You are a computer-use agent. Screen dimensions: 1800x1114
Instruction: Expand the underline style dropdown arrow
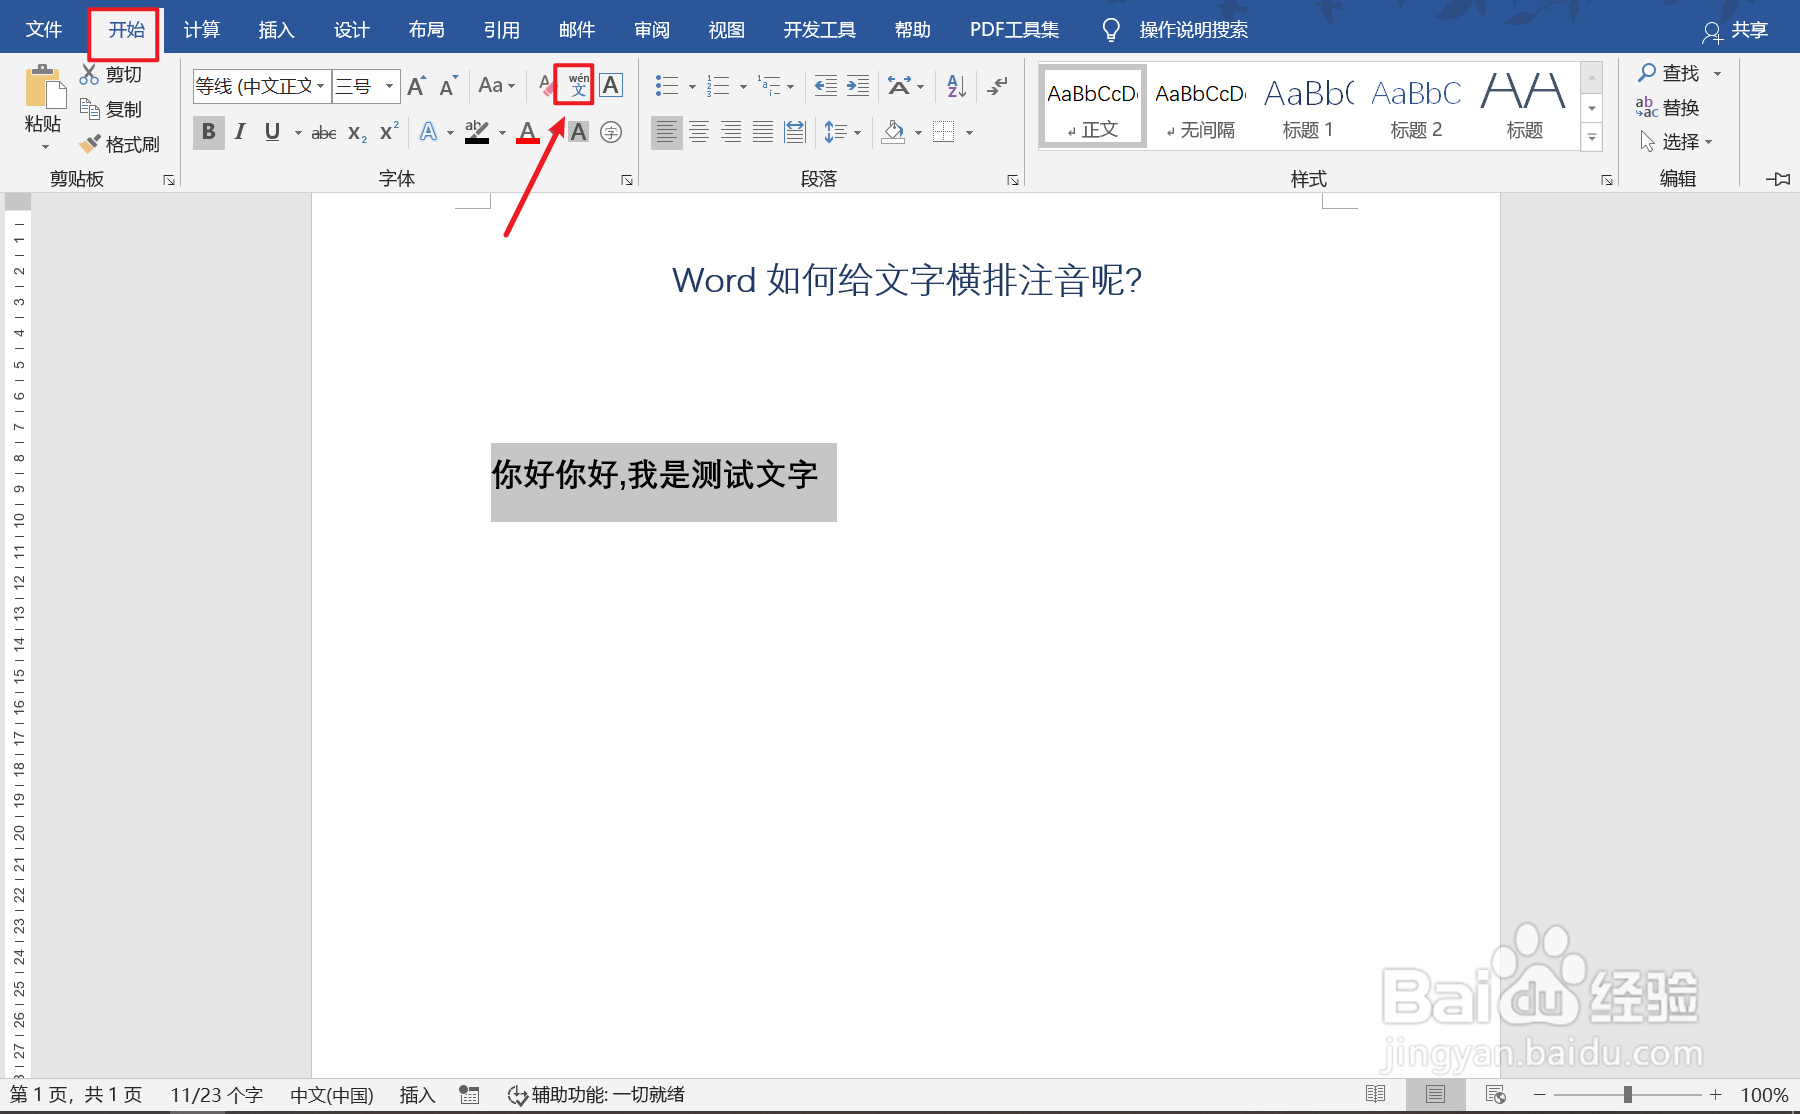coord(298,133)
